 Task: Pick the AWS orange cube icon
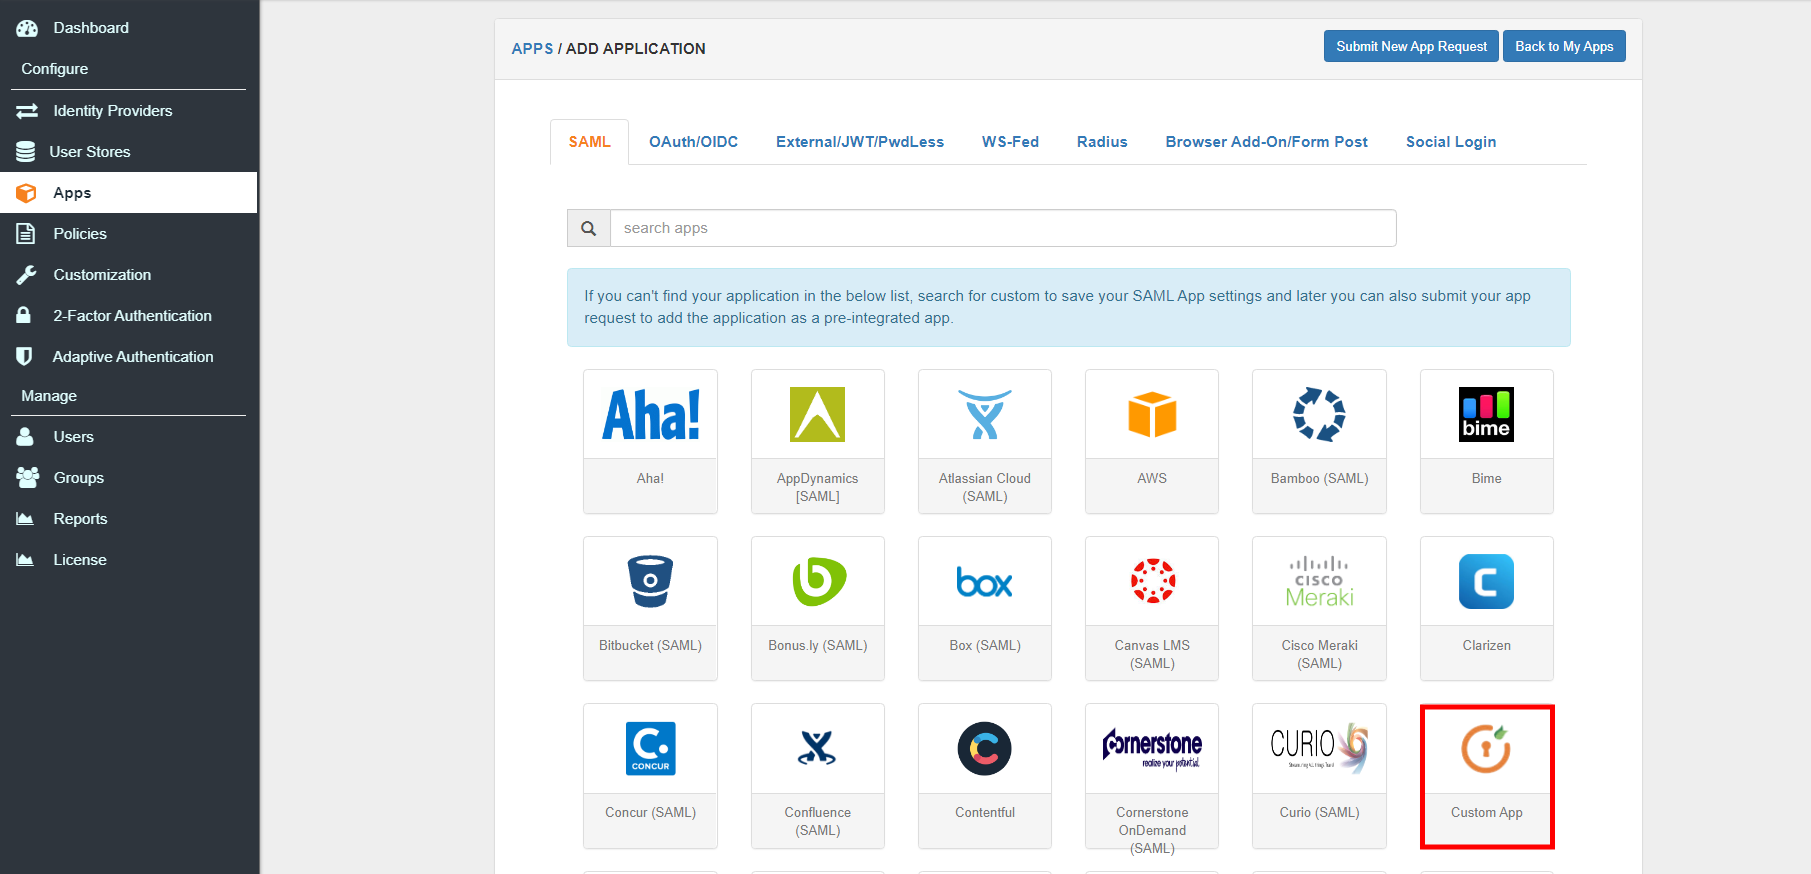[1152, 414]
